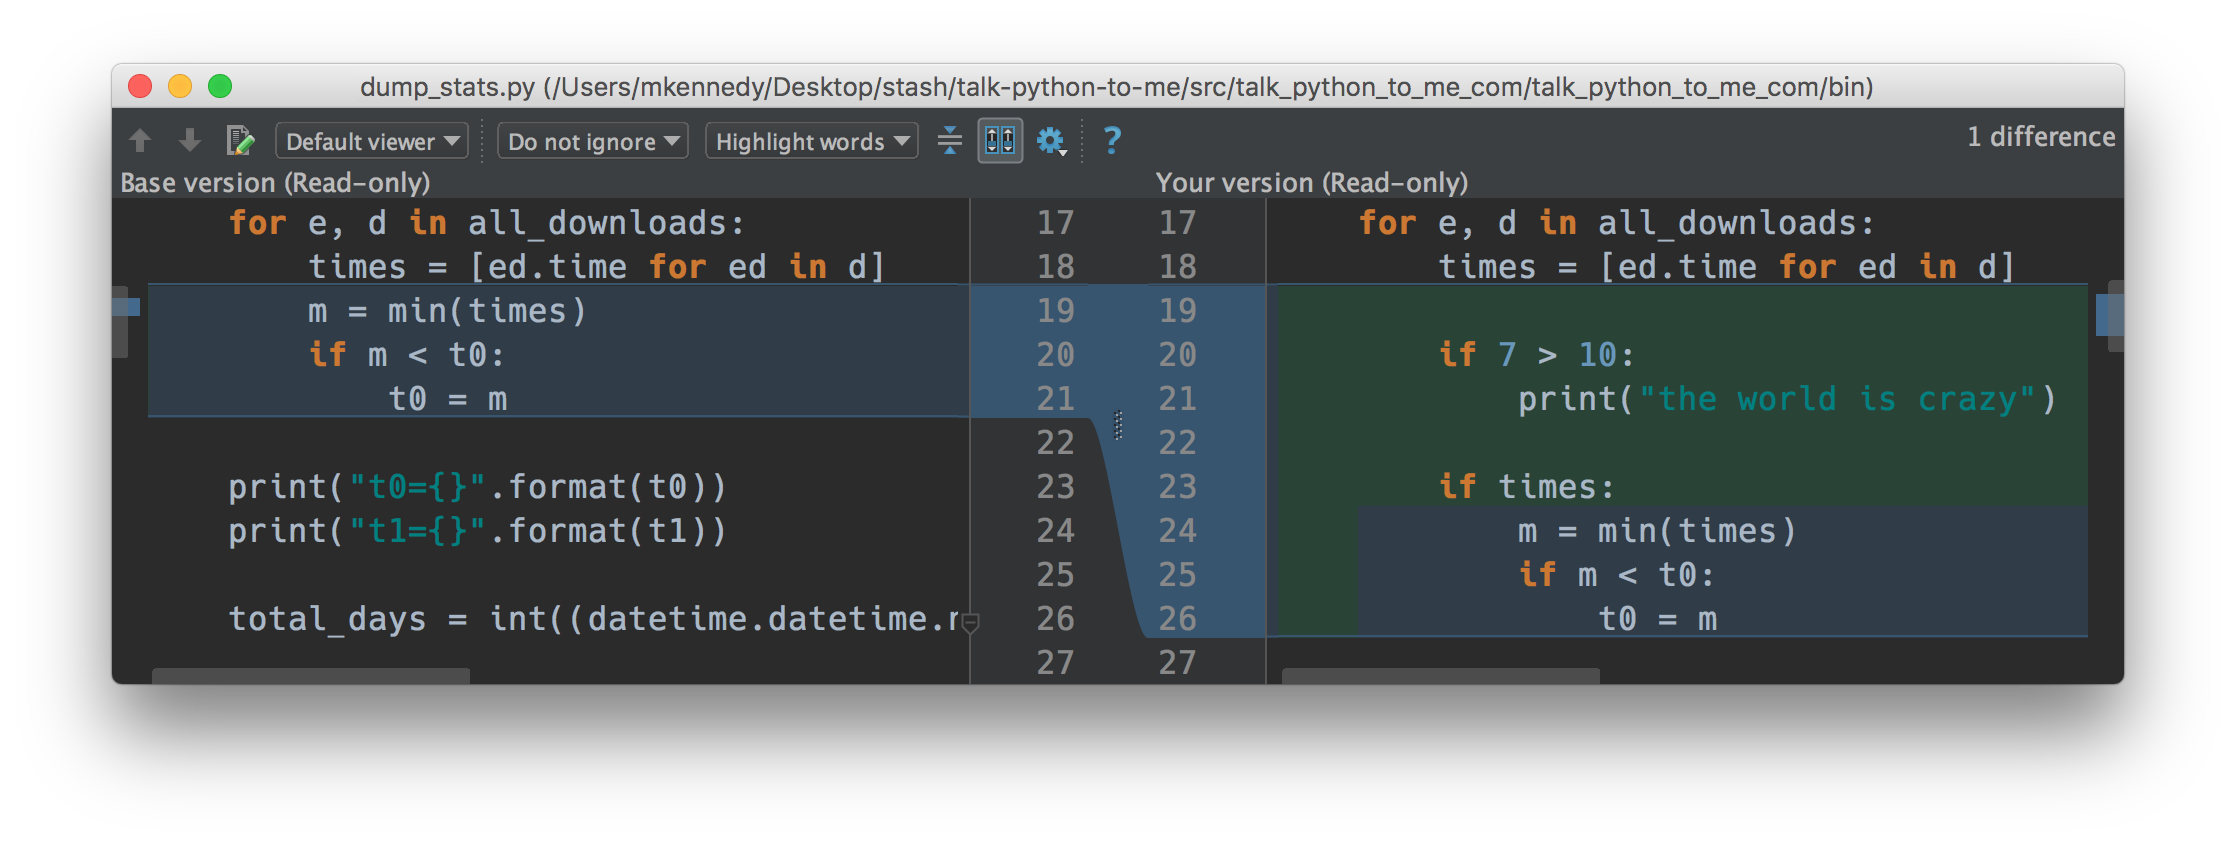Click the collapse unchanged fragments icon
The width and height of the screenshot is (2236, 844).
pos(949,141)
